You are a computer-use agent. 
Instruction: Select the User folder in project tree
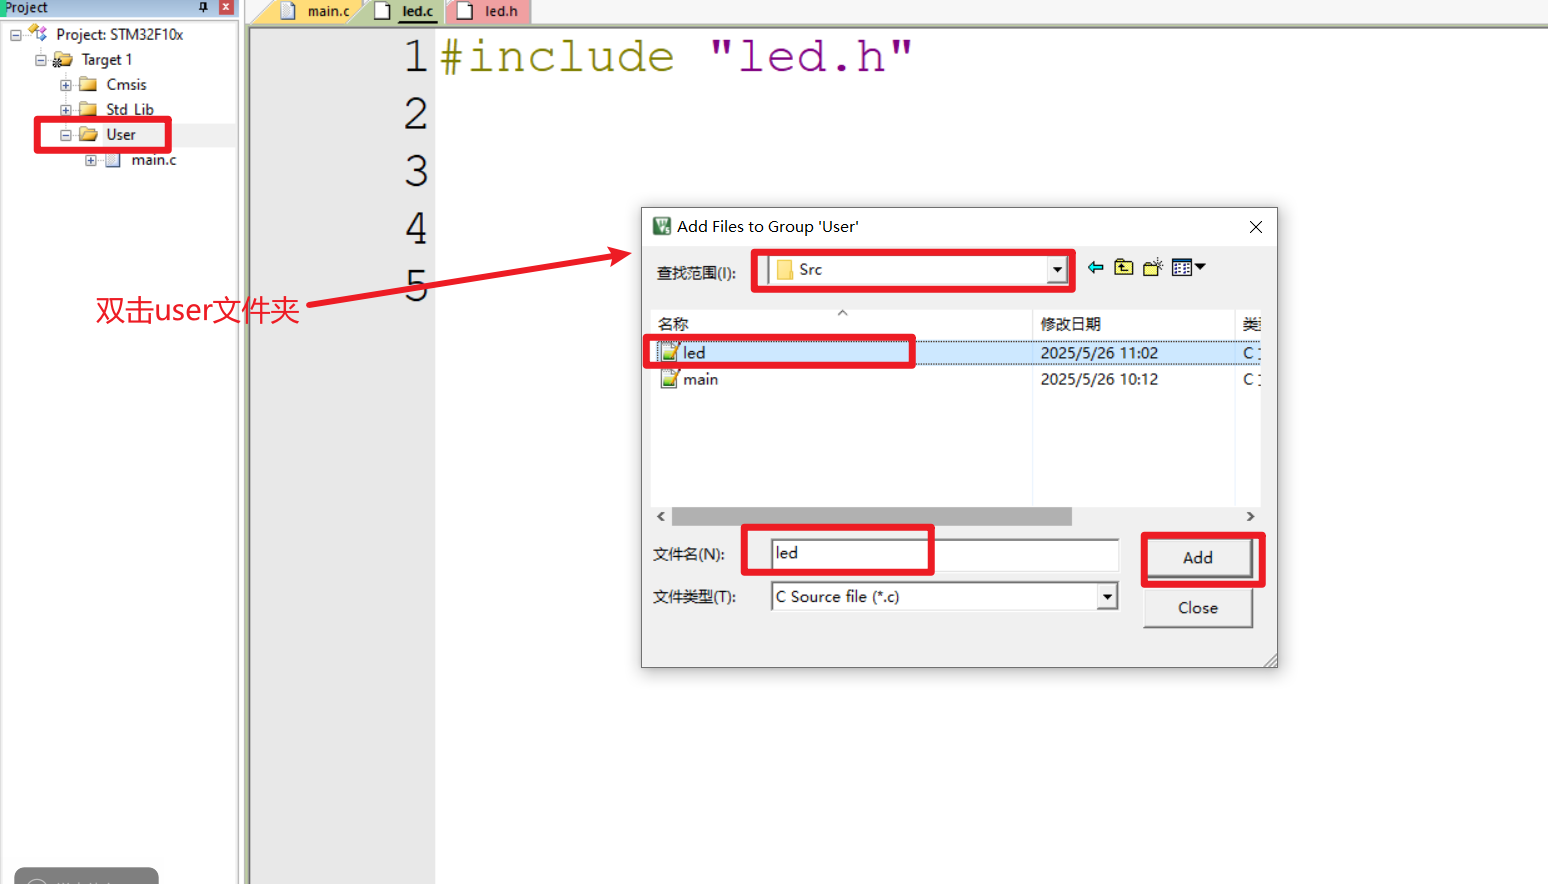[121, 135]
